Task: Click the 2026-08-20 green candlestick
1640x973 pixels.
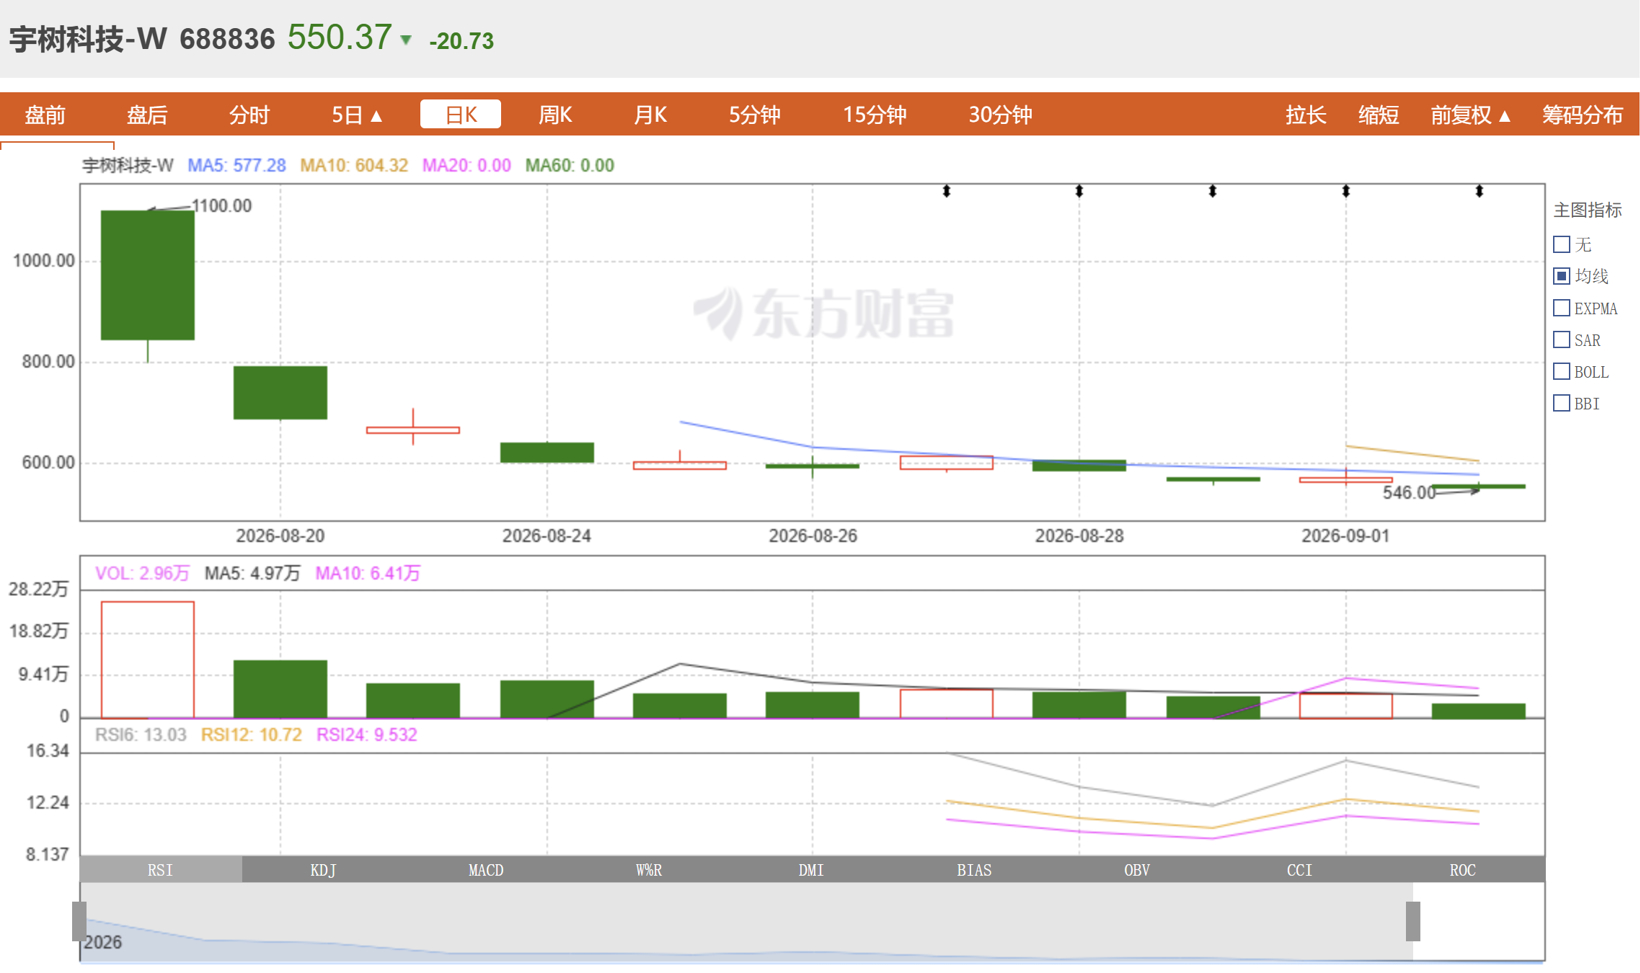Action: (x=280, y=392)
